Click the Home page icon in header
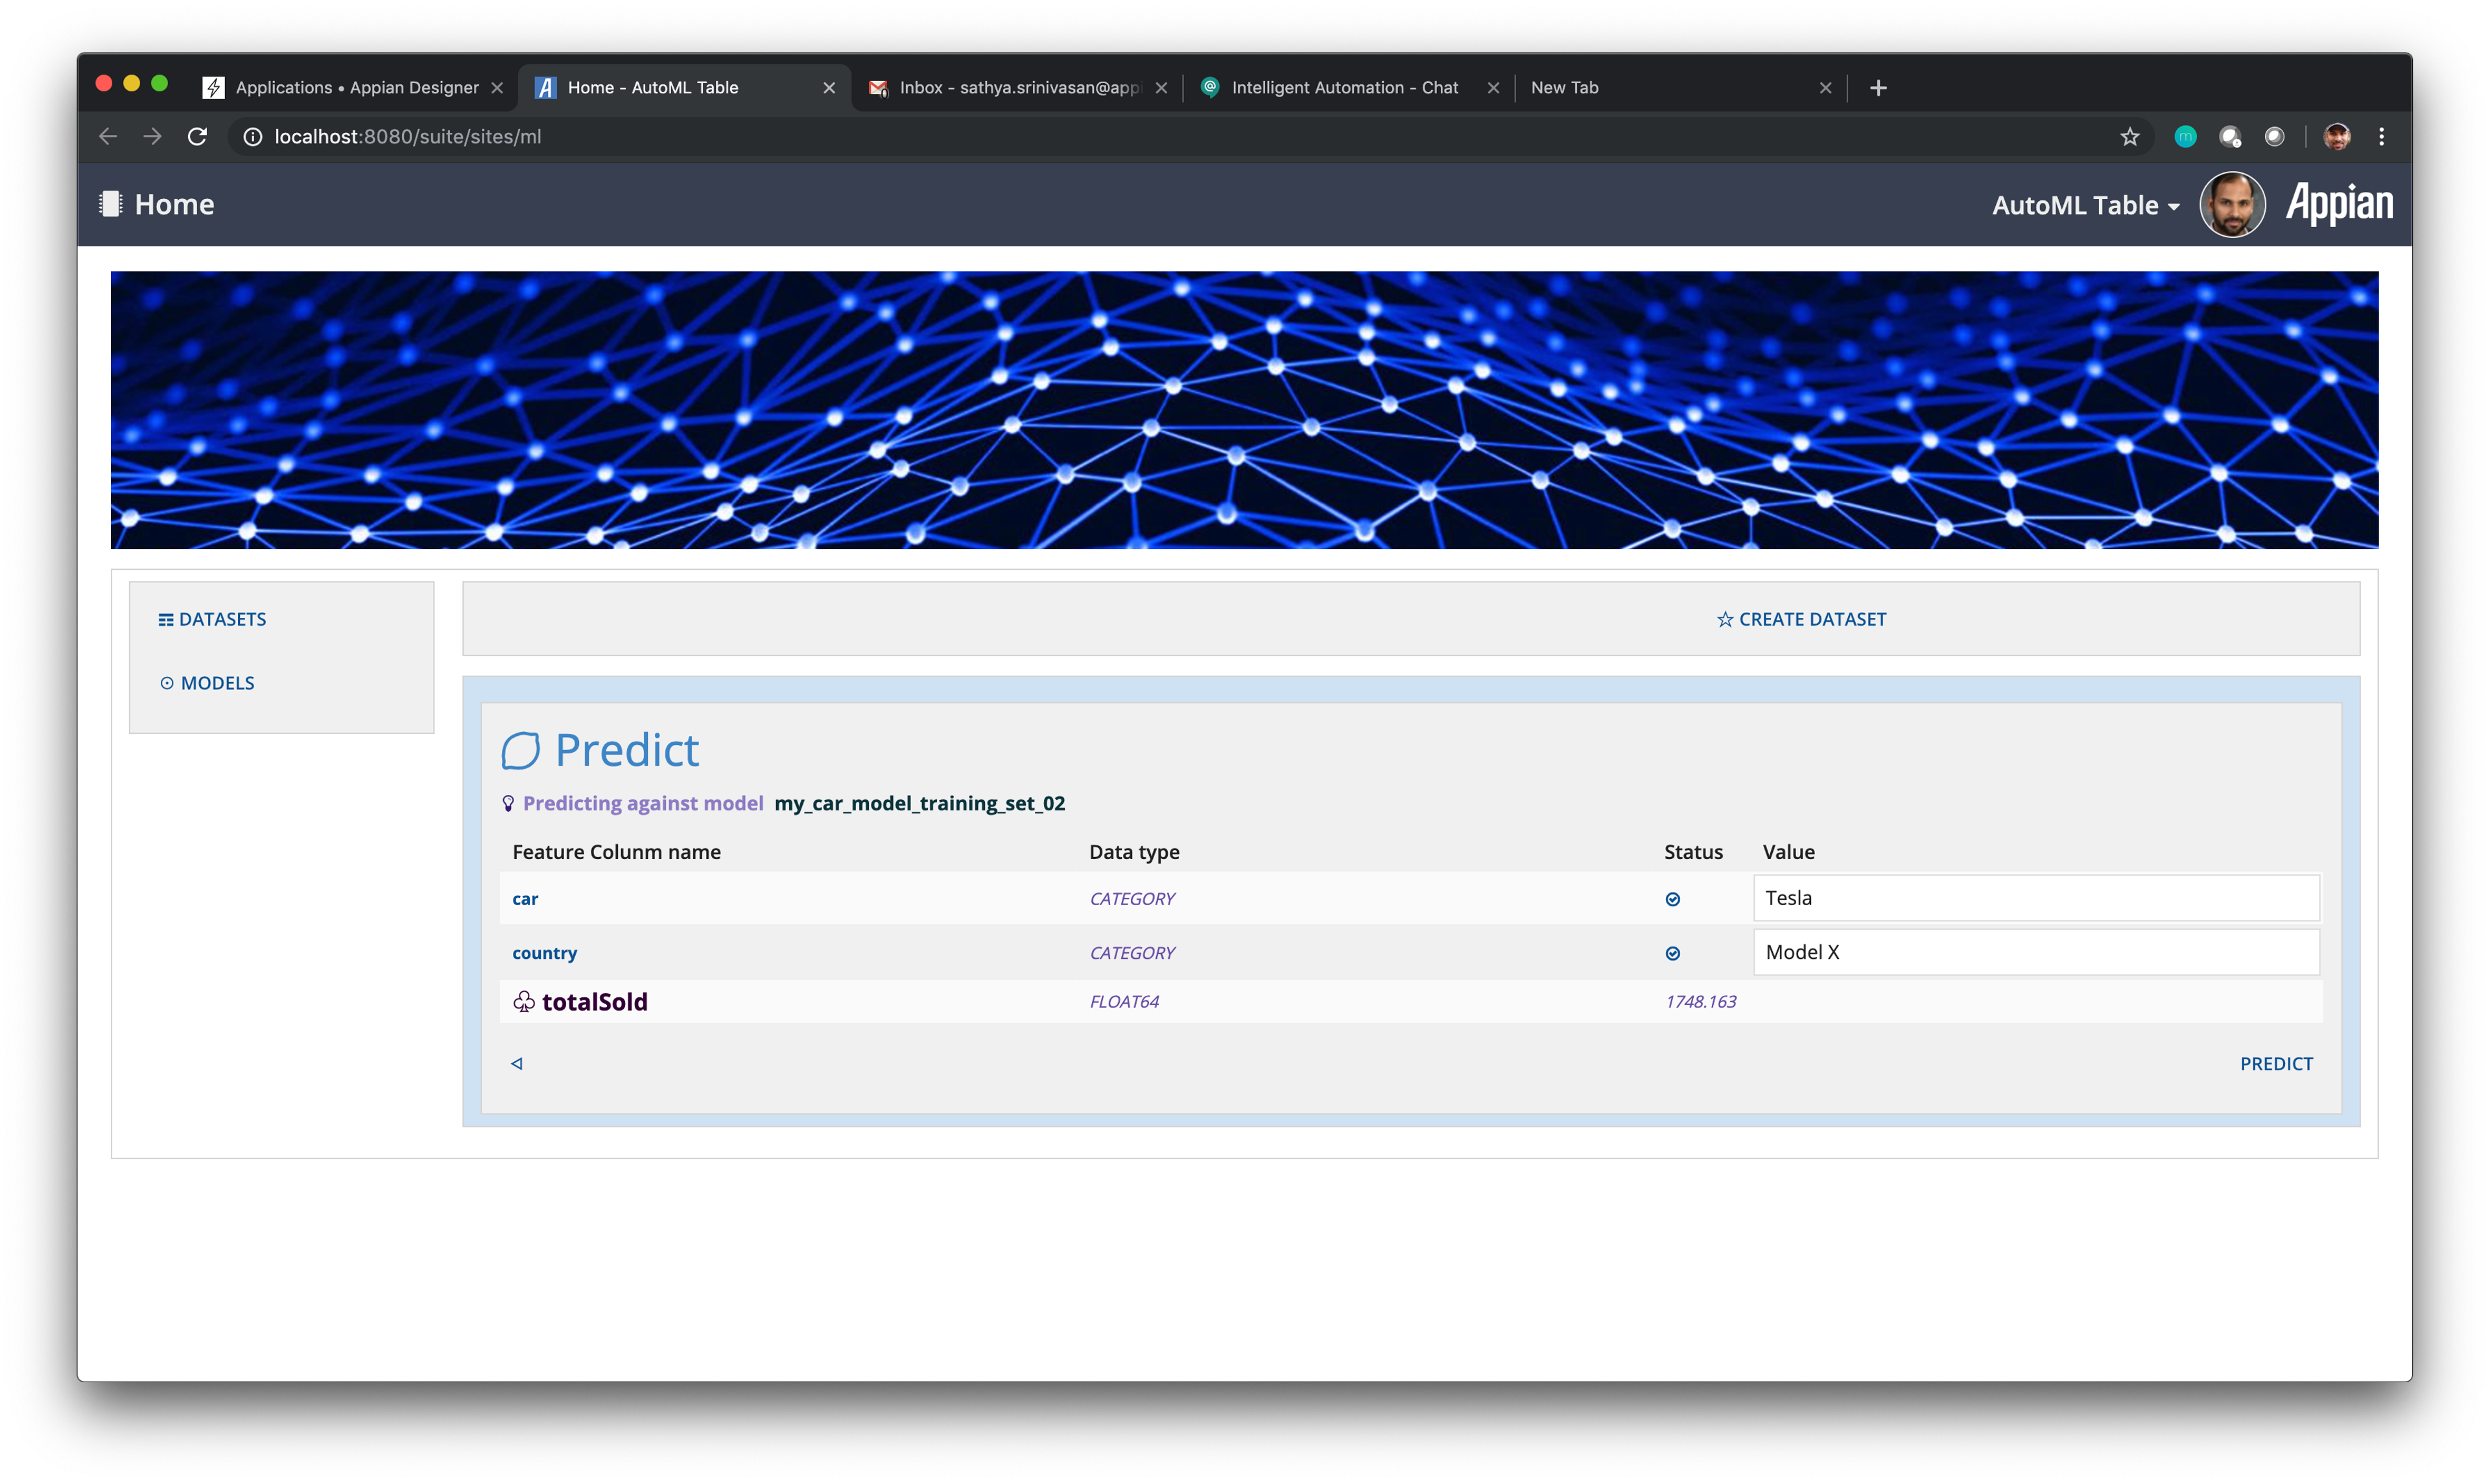The image size is (2490, 1484). pos(110,204)
